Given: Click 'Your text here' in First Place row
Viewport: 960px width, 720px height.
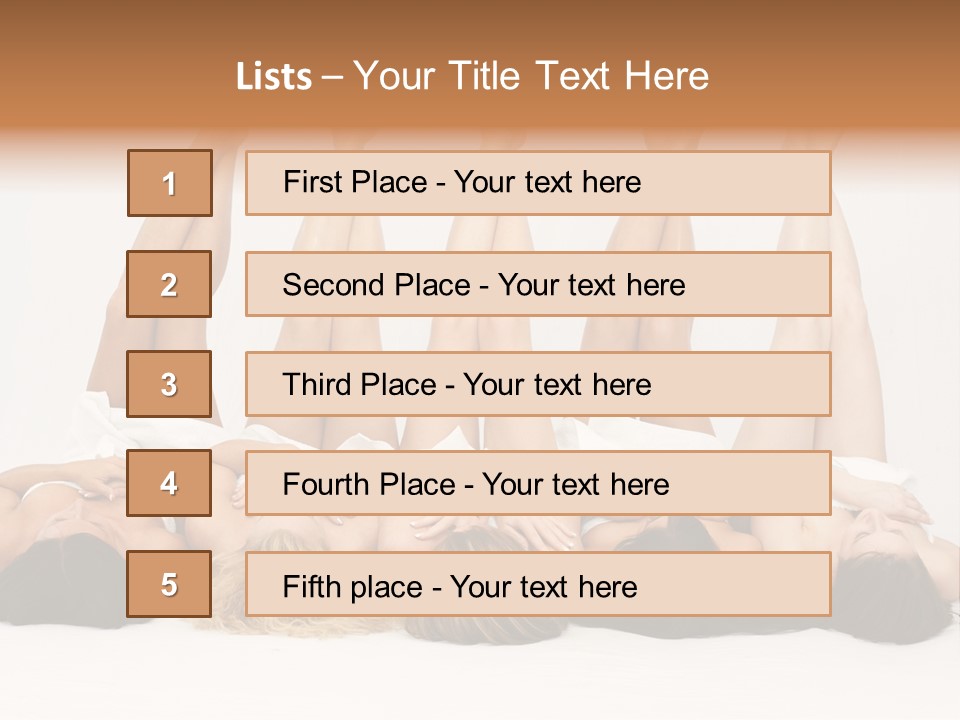Looking at the screenshot, I should pos(547,182).
